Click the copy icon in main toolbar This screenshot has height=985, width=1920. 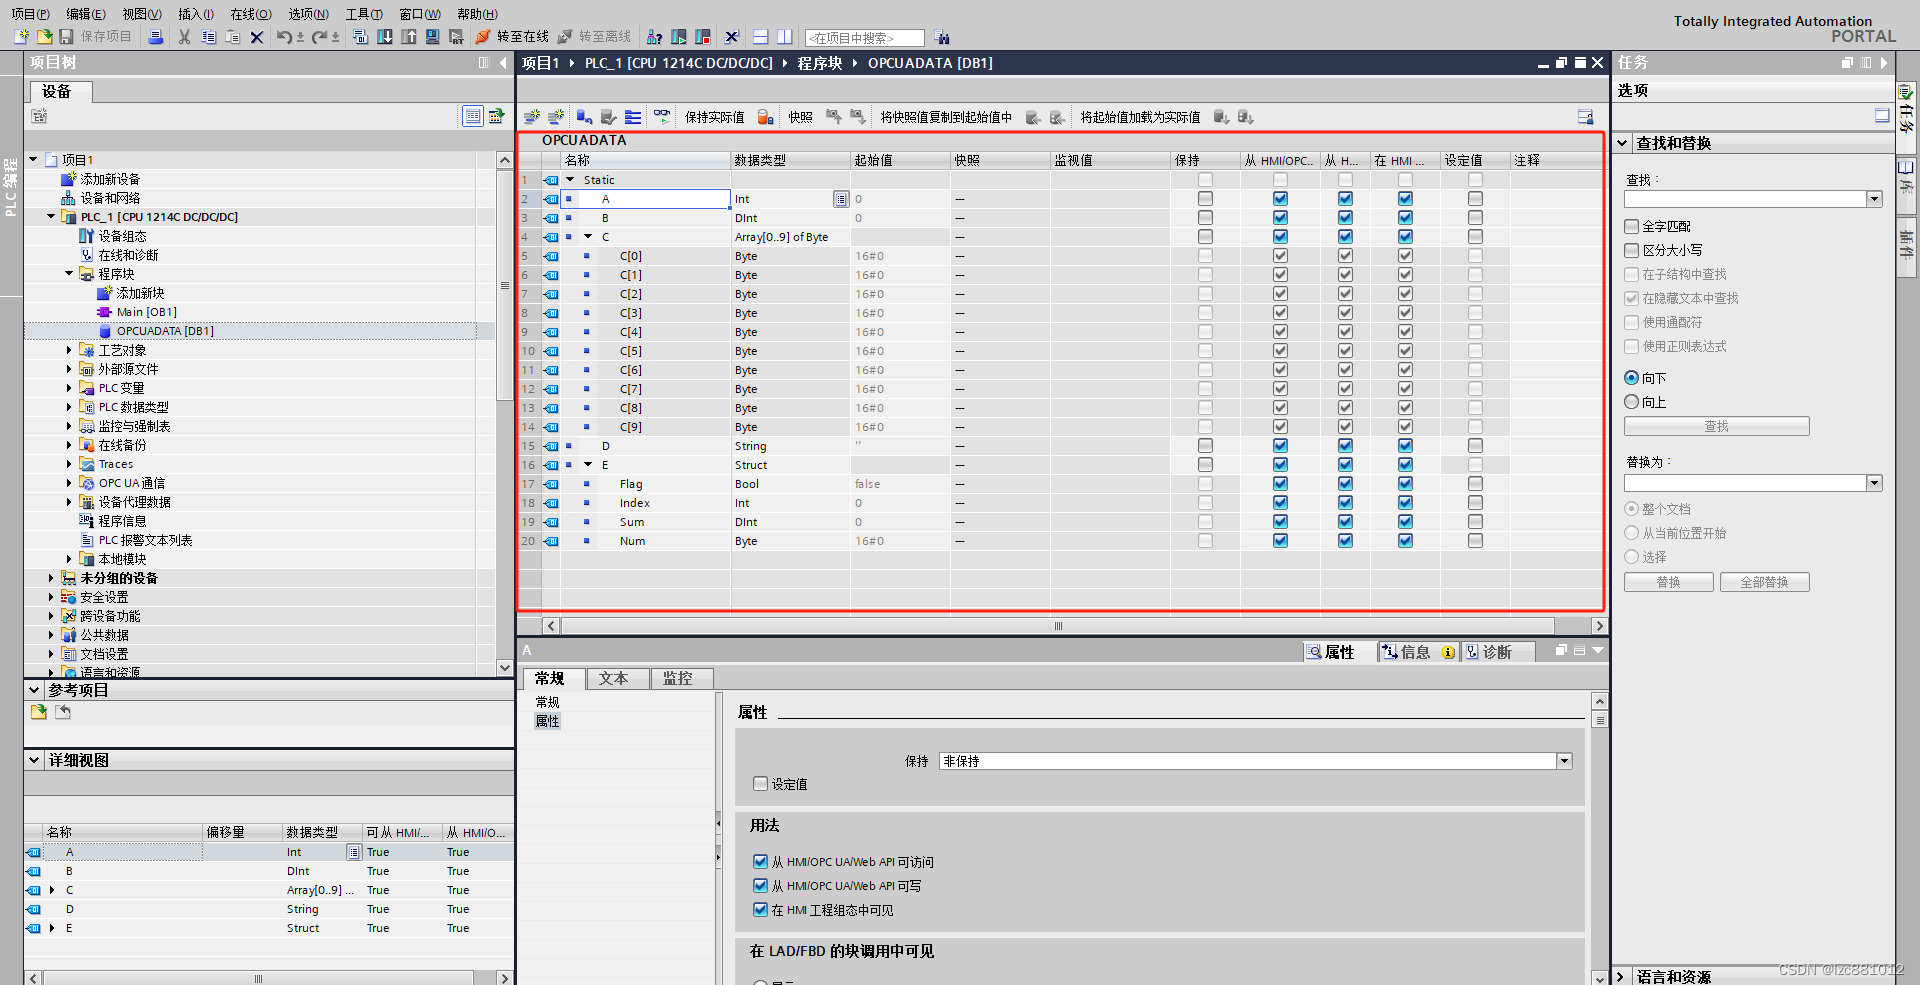[208, 37]
